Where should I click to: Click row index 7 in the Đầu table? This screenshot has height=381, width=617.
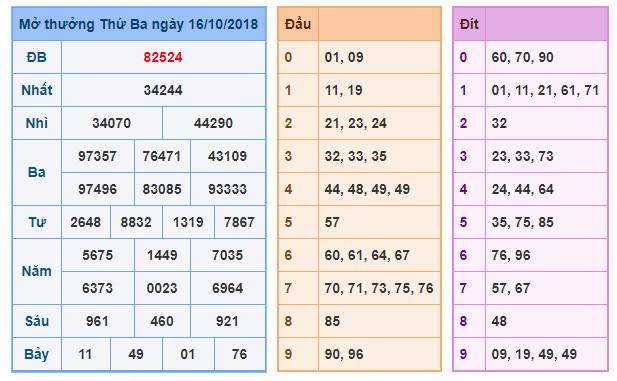click(288, 289)
